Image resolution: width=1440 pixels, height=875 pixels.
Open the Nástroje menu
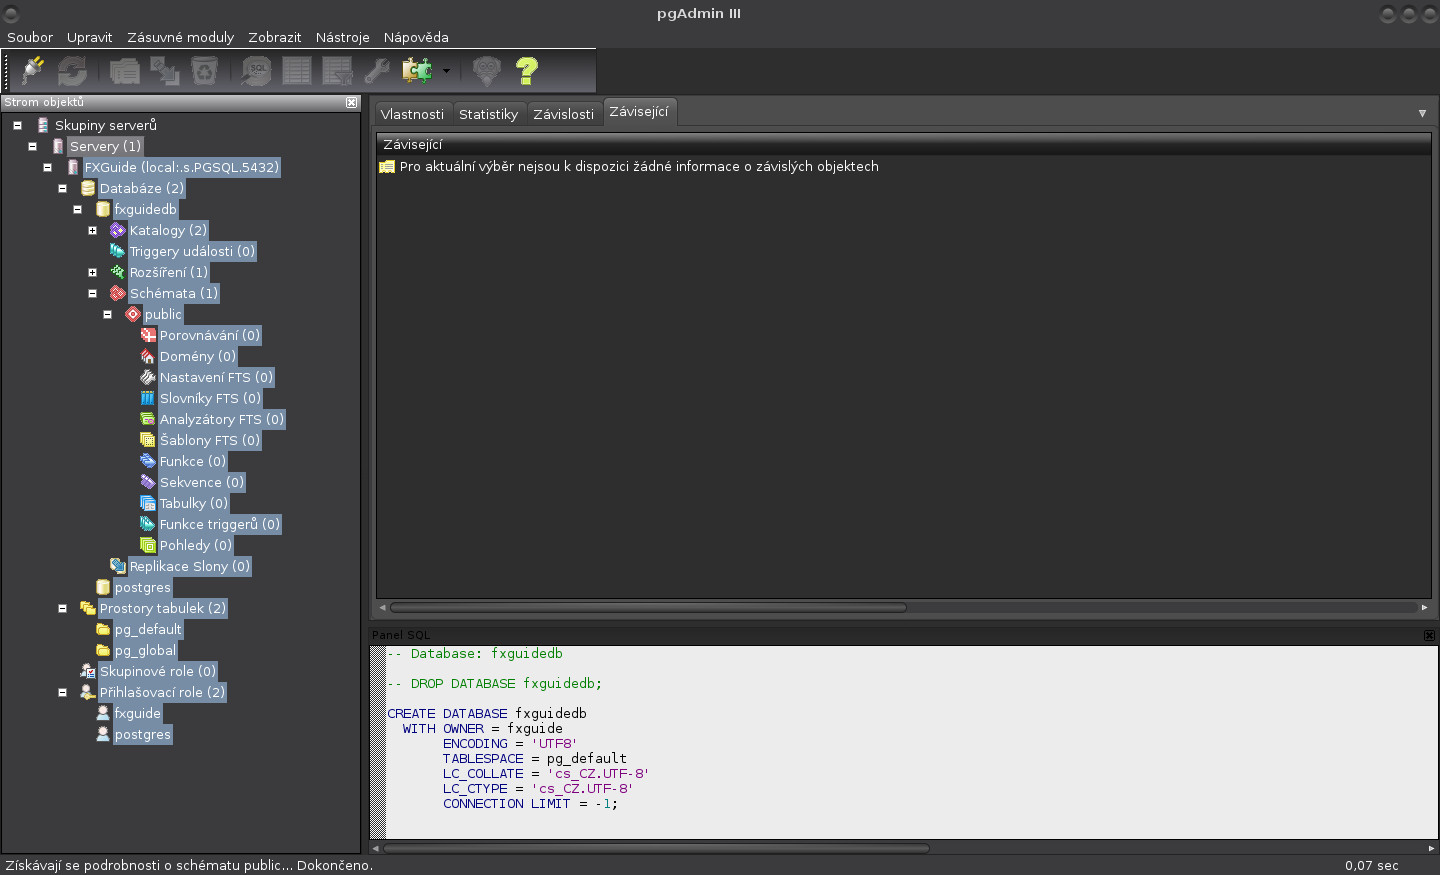point(342,37)
